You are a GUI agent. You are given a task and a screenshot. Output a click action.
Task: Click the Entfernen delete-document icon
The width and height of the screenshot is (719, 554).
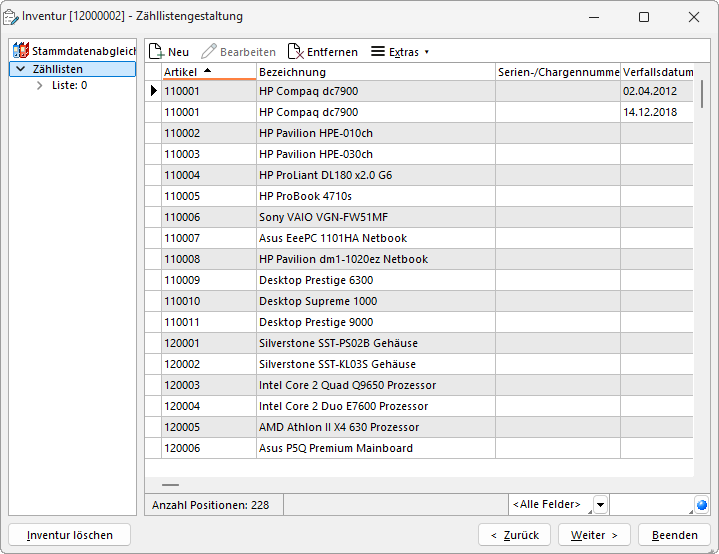pos(295,51)
